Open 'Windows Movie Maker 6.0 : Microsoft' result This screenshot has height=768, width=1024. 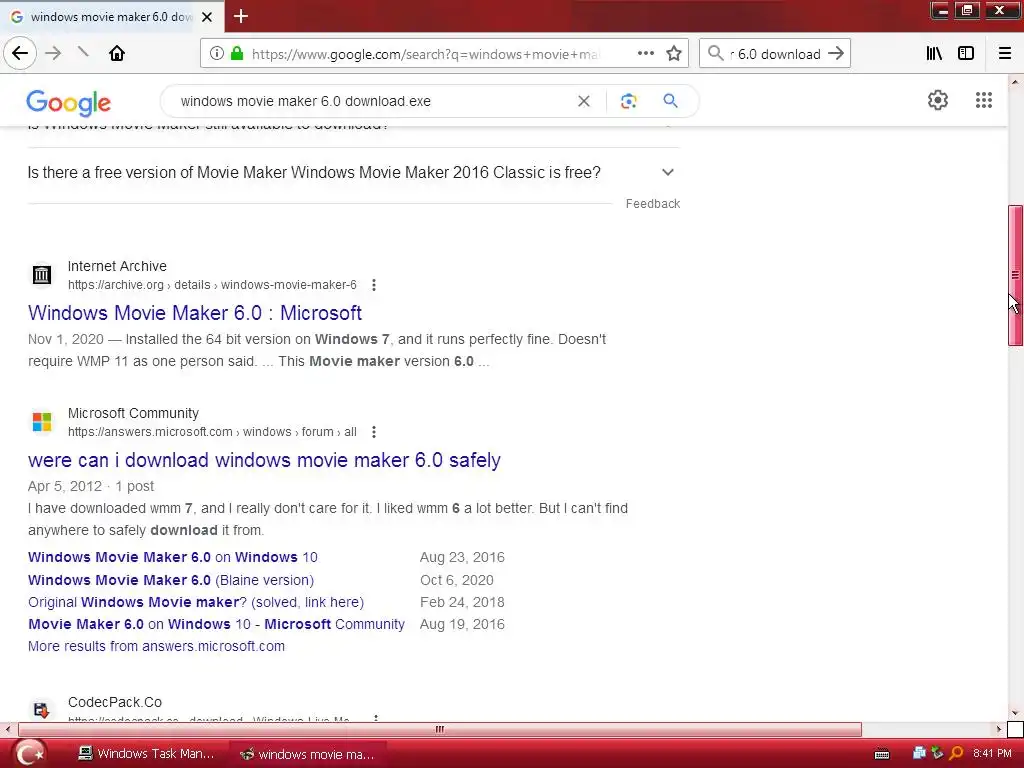[x=195, y=313]
